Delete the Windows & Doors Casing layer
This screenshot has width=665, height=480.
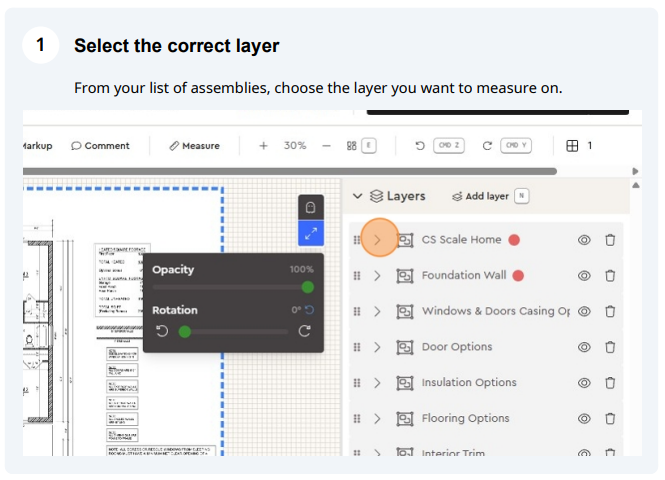(610, 312)
